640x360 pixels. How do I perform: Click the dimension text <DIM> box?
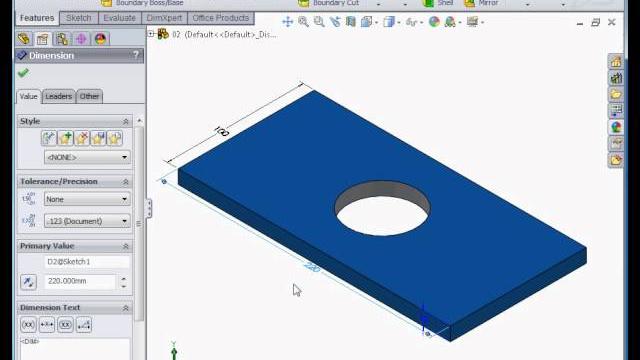pyautogui.click(x=75, y=349)
